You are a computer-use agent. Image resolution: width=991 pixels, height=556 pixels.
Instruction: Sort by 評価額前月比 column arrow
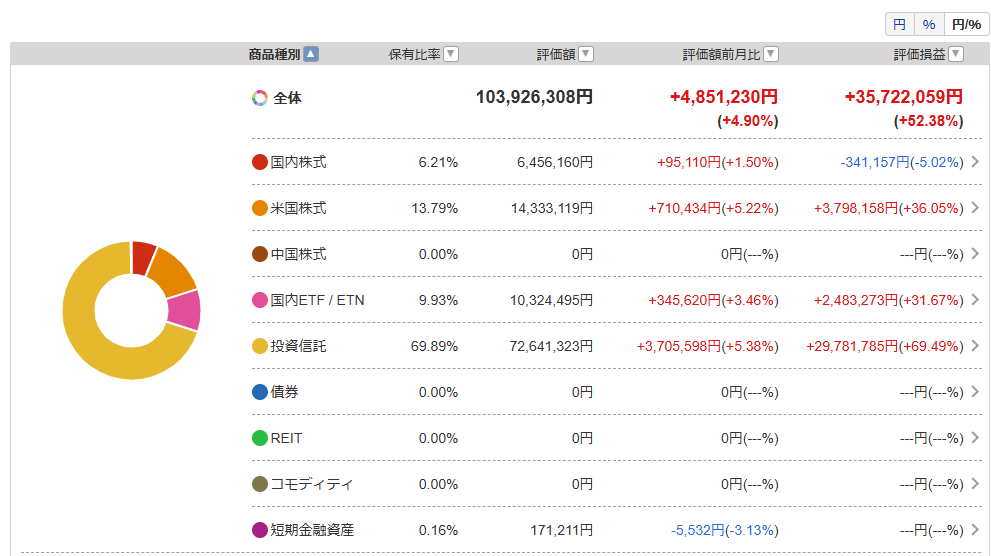[x=771, y=54]
